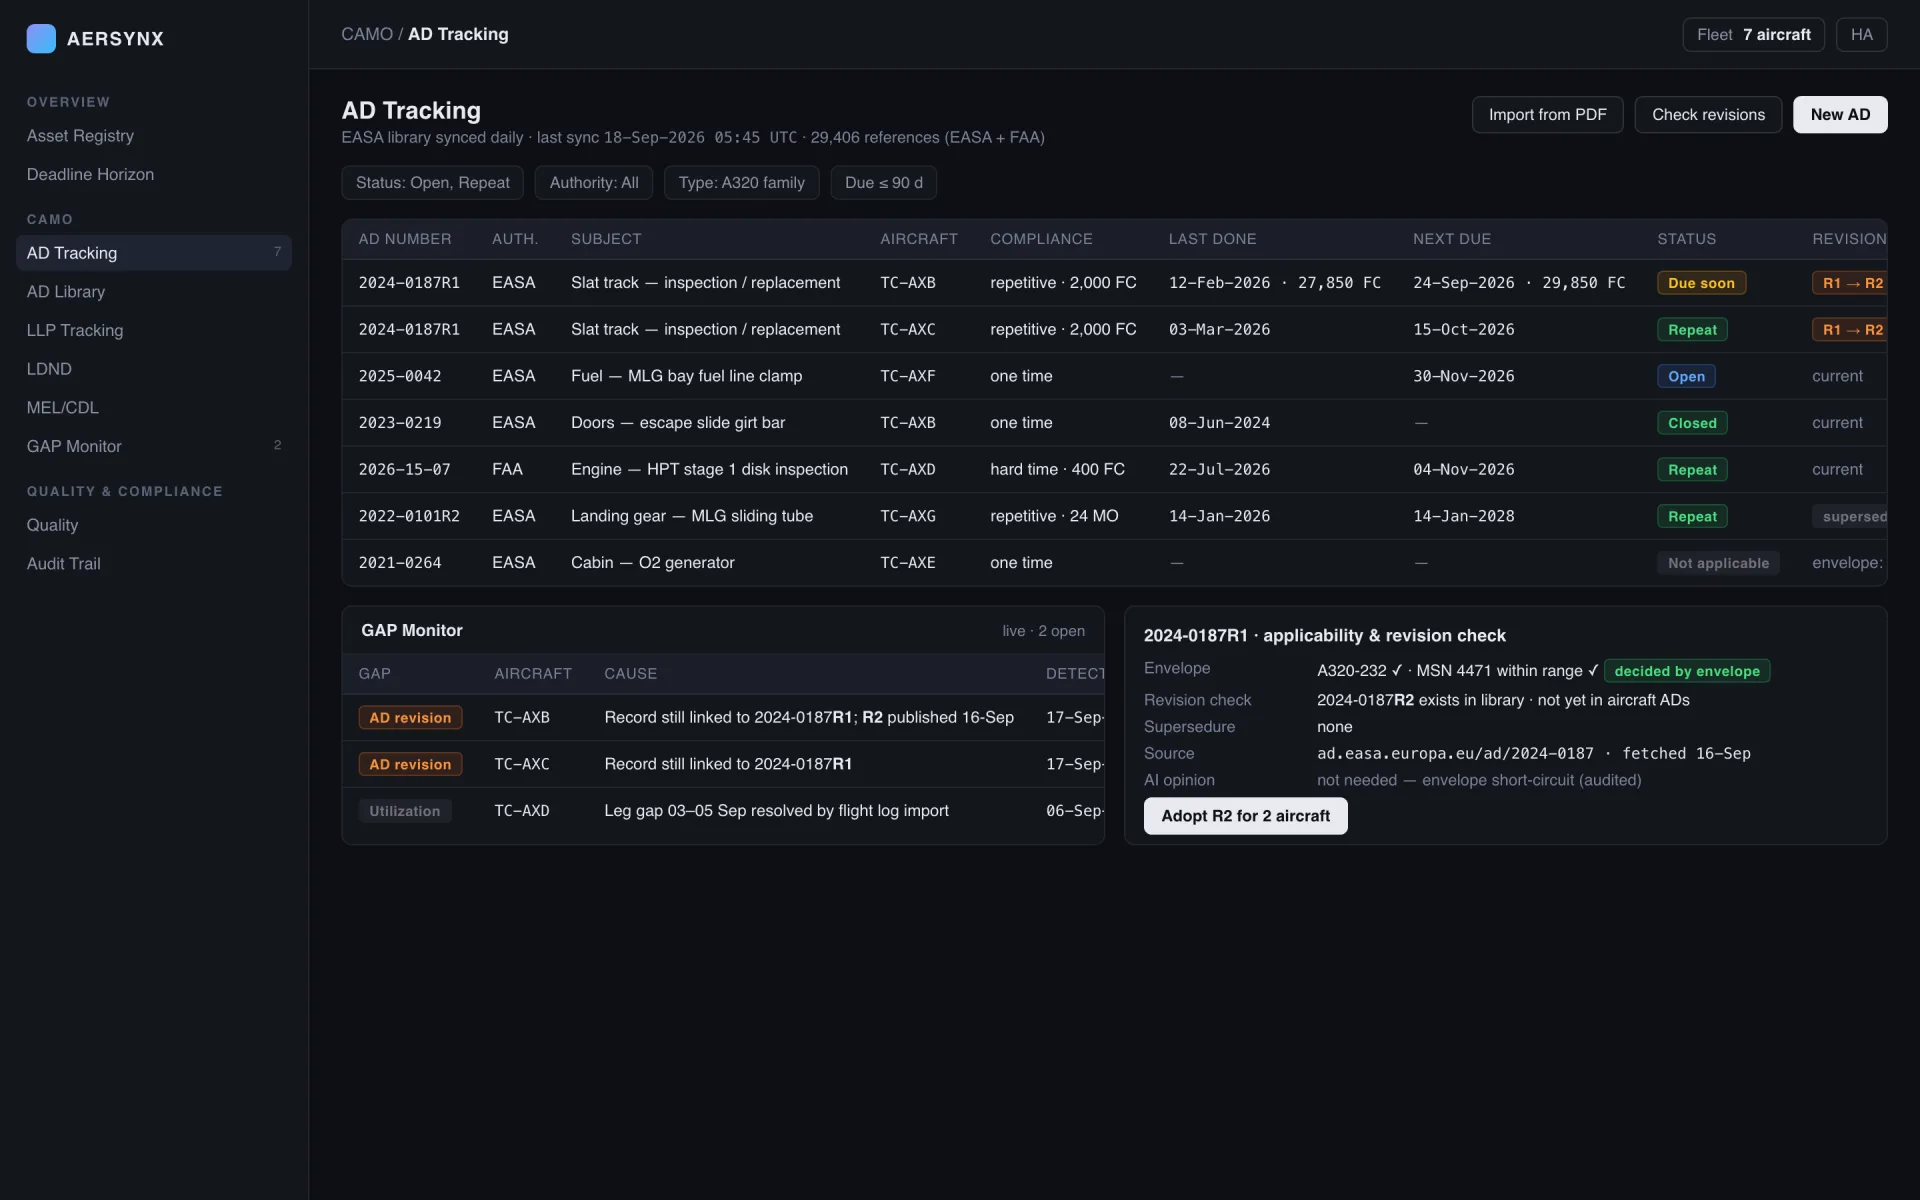The width and height of the screenshot is (1920, 1200).
Task: Click Due soon status badge
Action: click(1701, 283)
